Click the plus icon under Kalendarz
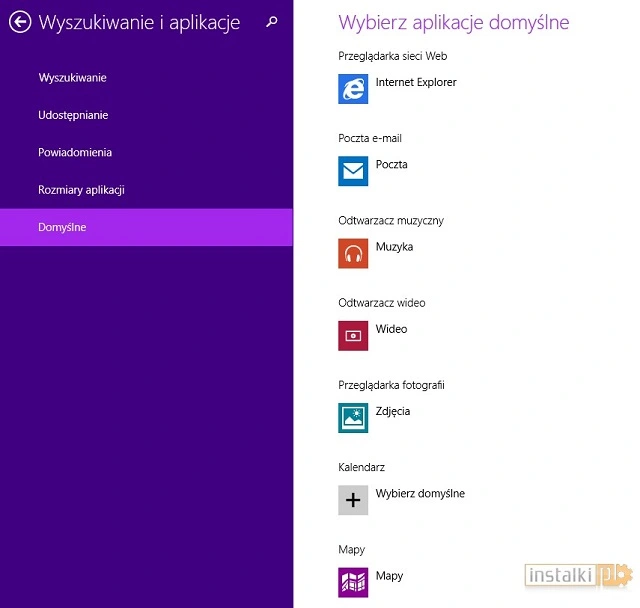 pos(353,500)
